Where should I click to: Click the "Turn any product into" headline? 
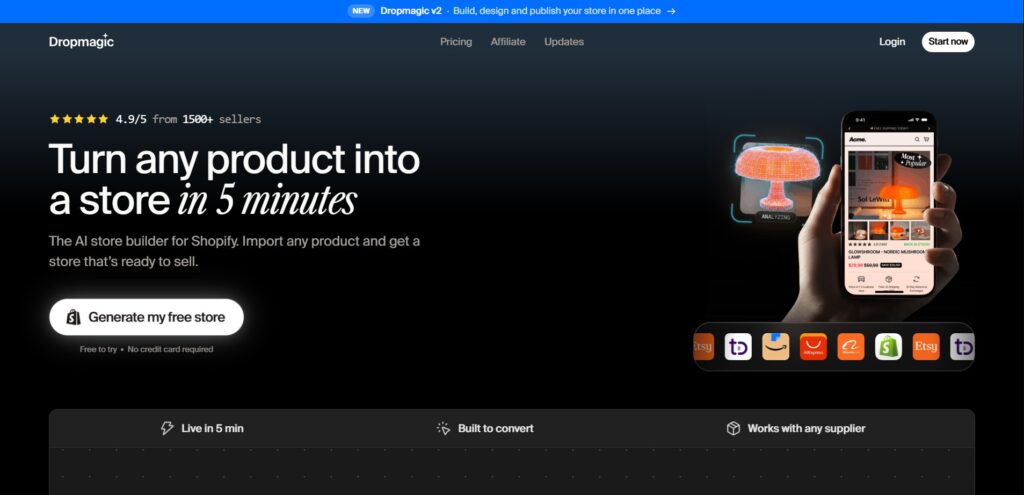point(234,159)
